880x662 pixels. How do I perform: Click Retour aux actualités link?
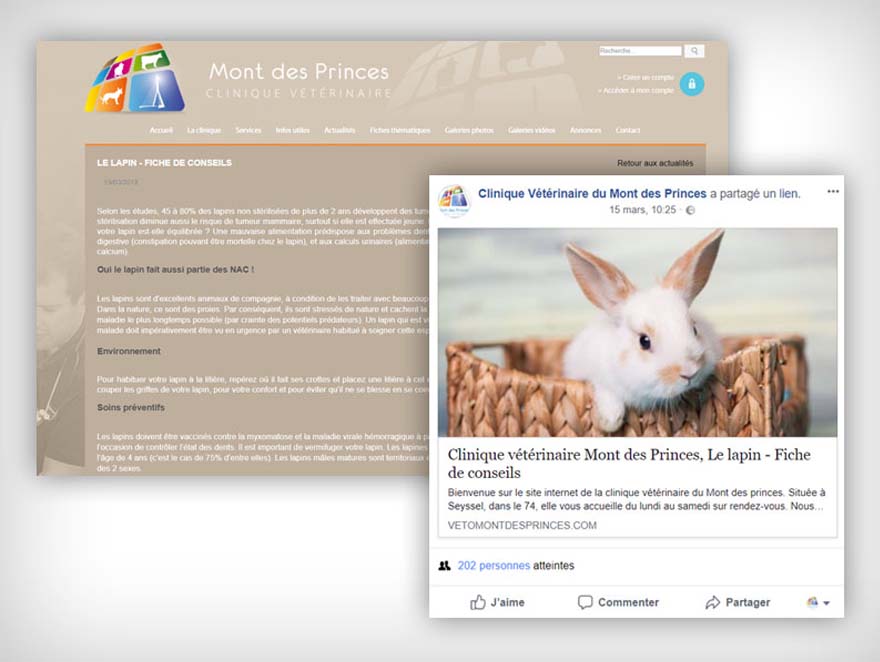pos(655,163)
